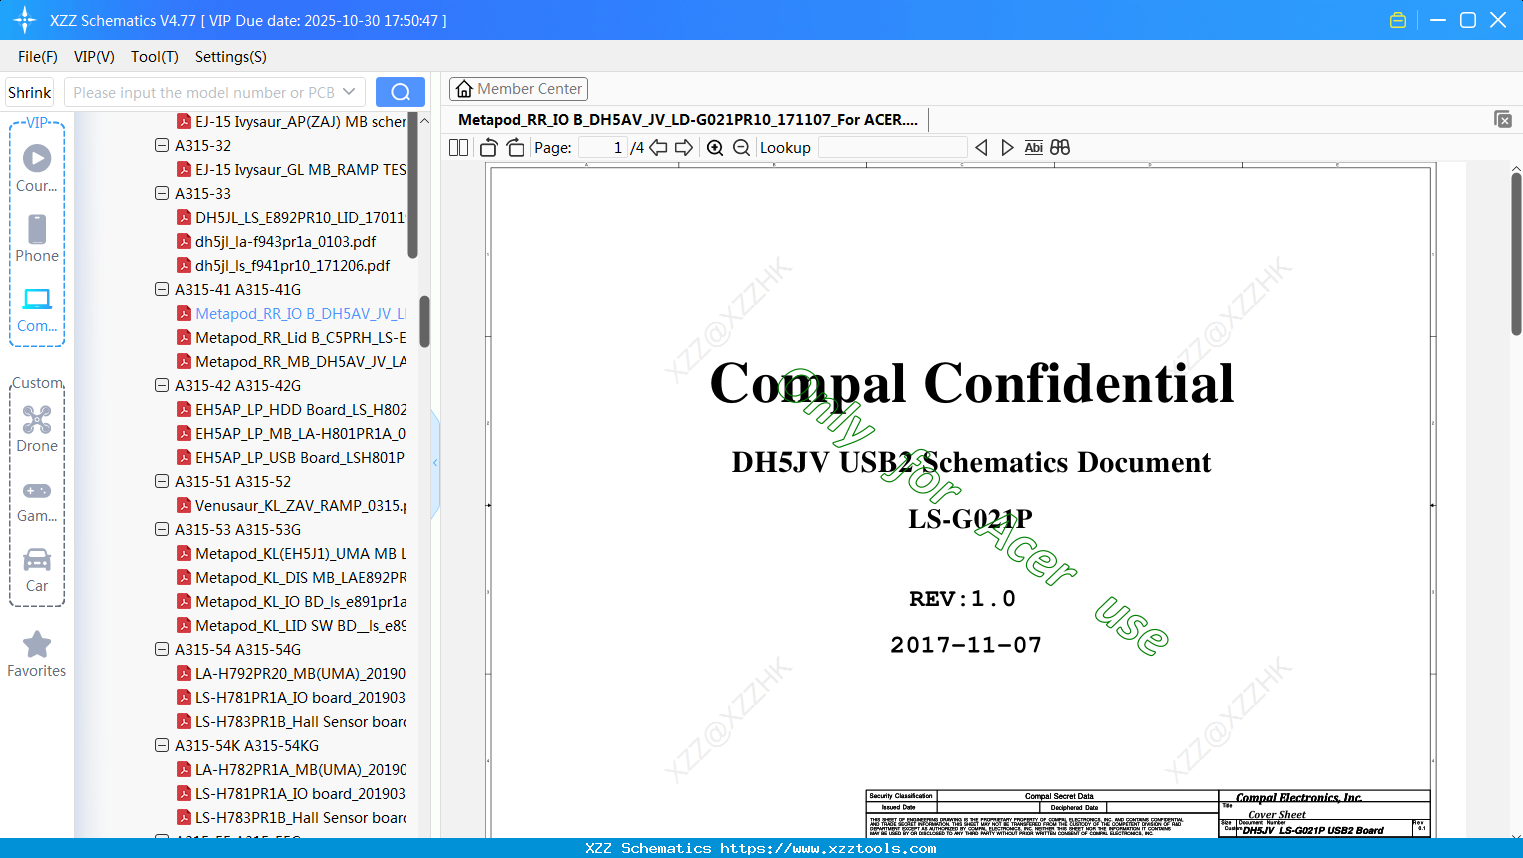The image size is (1523, 858).
Task: Open Metapod_RR_Lid B_C5PRH file
Action: coord(292,337)
